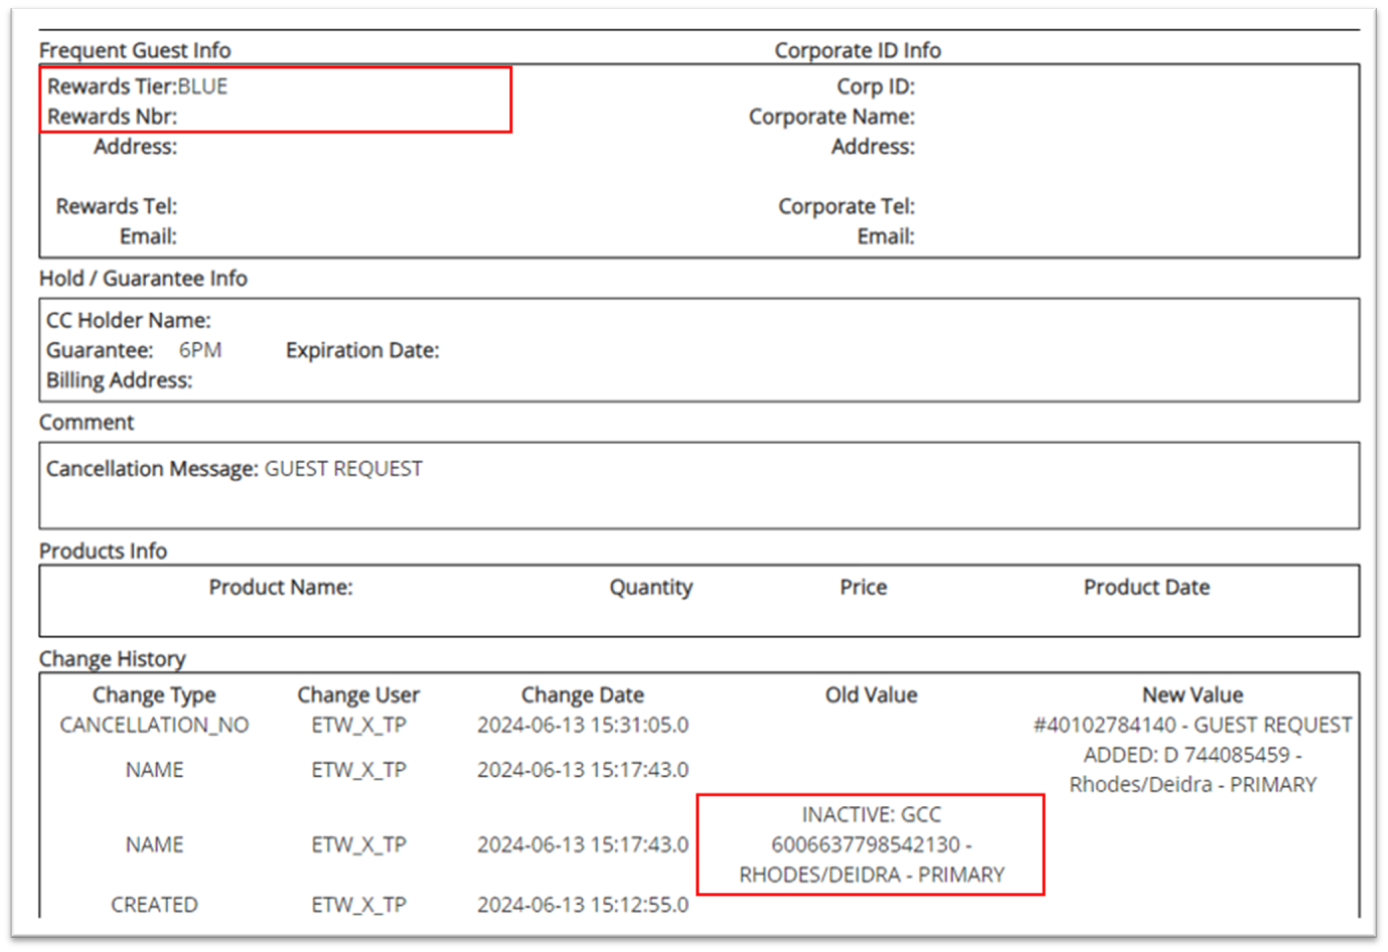Click the INACTIVE GCC old value entry
1388x952 pixels.
pos(871,844)
